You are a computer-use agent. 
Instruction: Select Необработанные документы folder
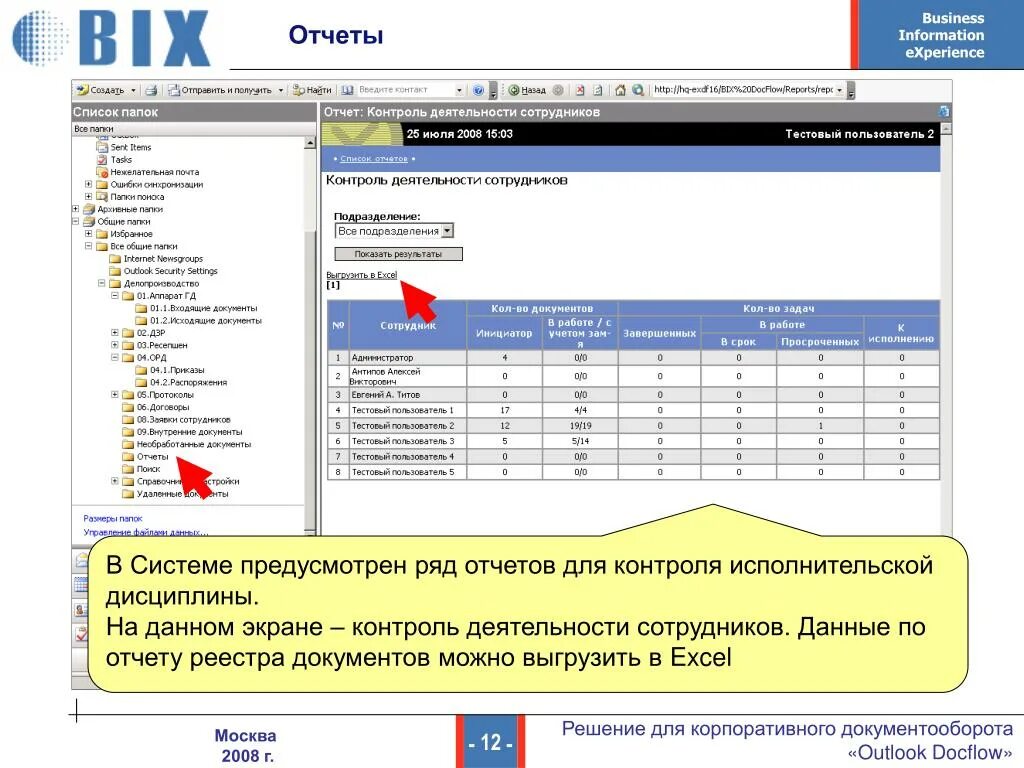point(193,445)
